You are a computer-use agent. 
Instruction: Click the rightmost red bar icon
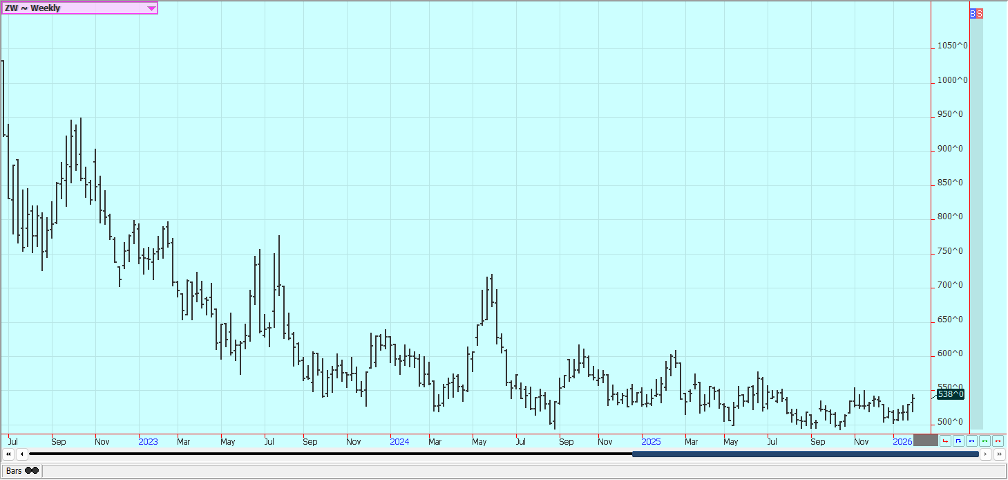click(998, 440)
